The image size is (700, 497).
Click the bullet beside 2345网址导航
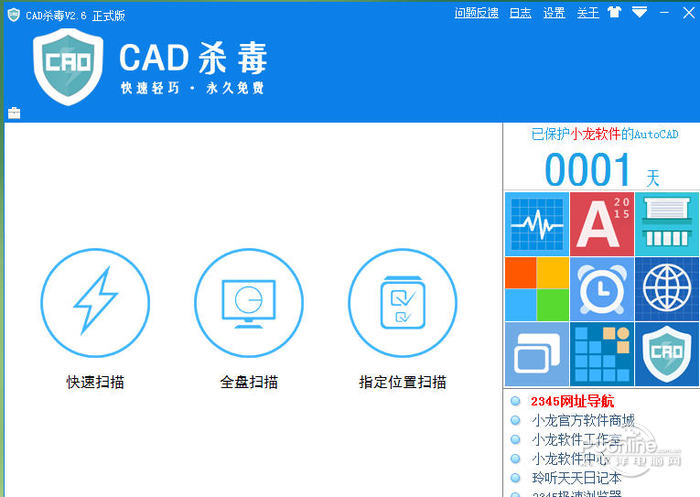coord(515,401)
